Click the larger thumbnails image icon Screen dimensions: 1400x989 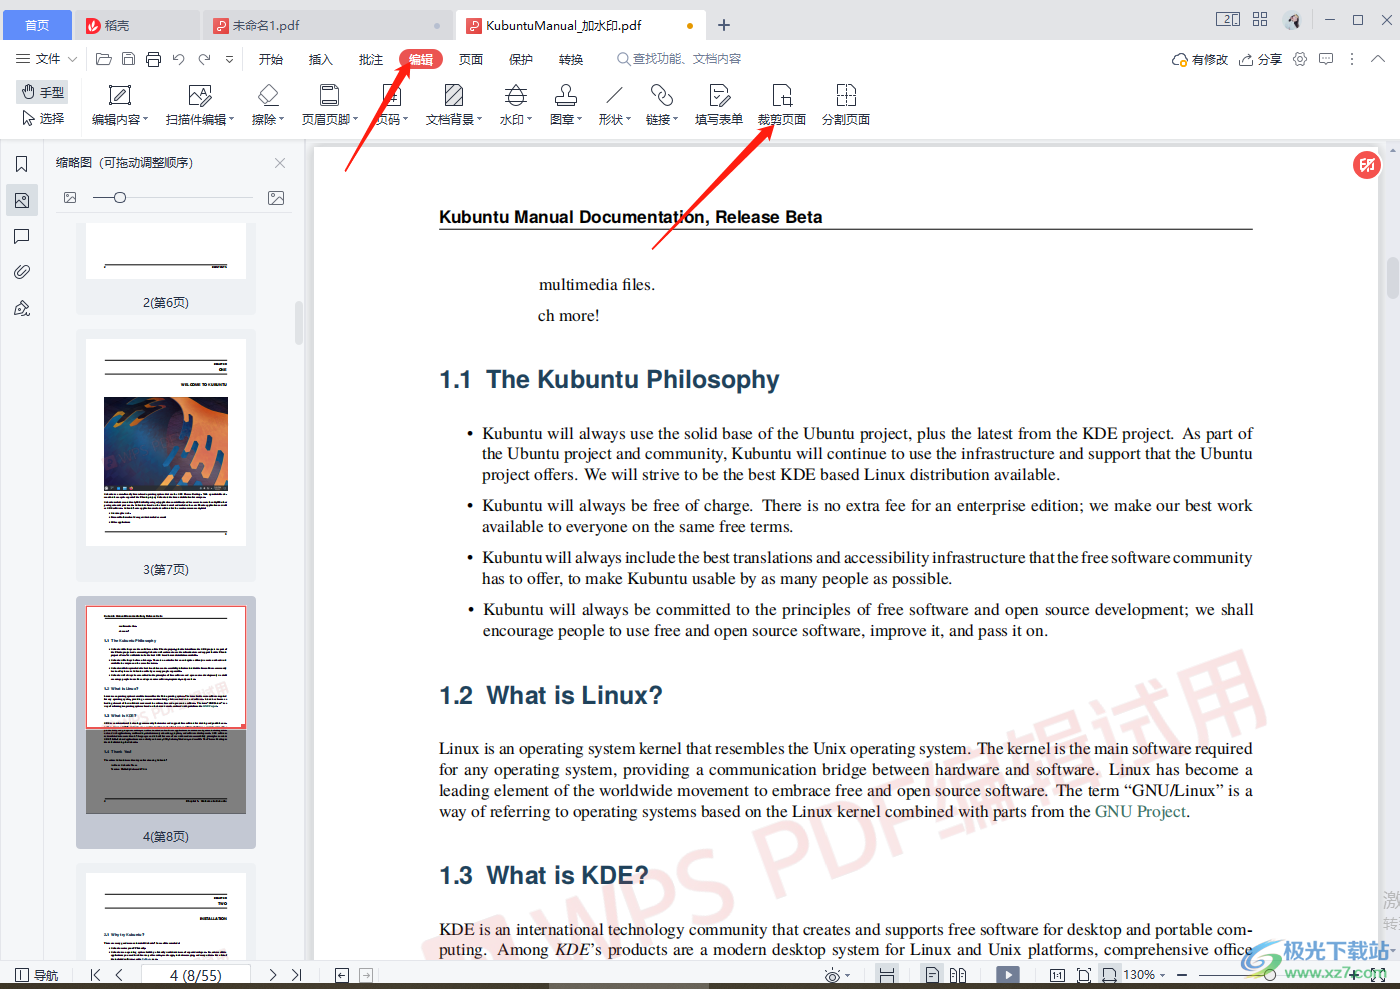276,198
